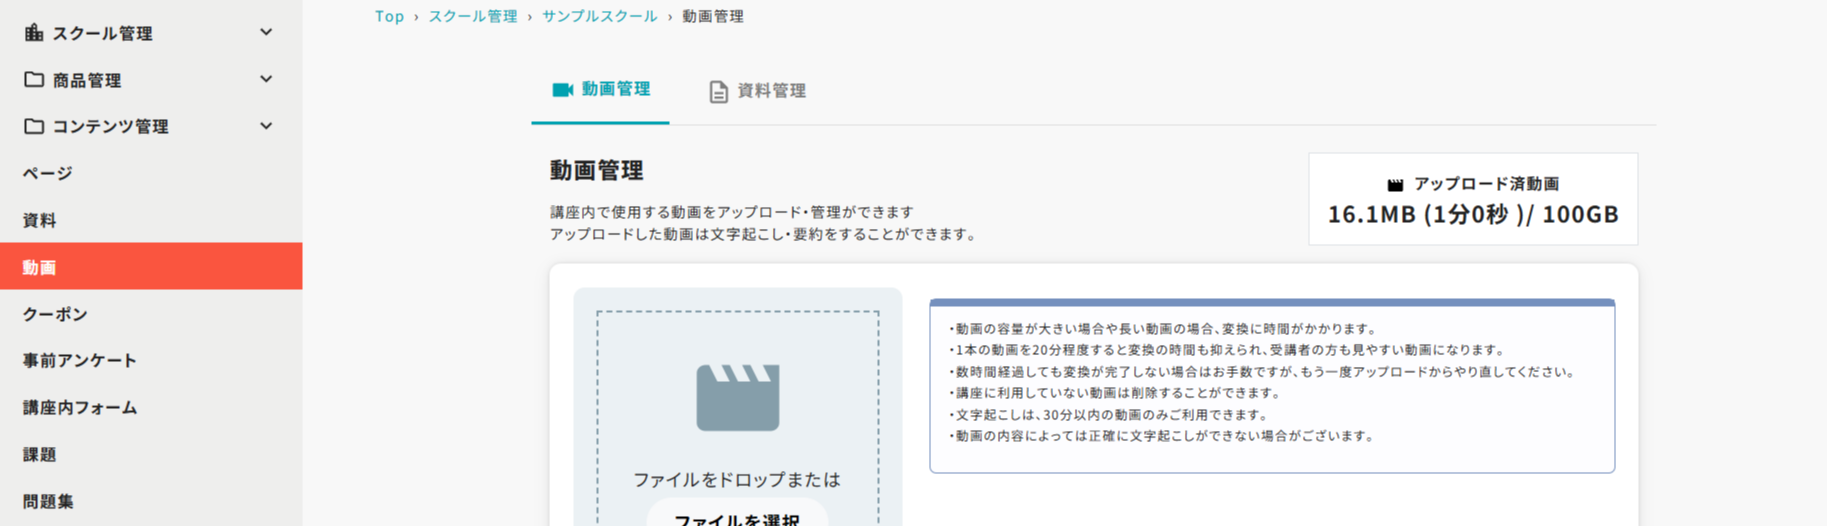
Task: Click the clapperboard icon in the drop zone
Action: (737, 398)
